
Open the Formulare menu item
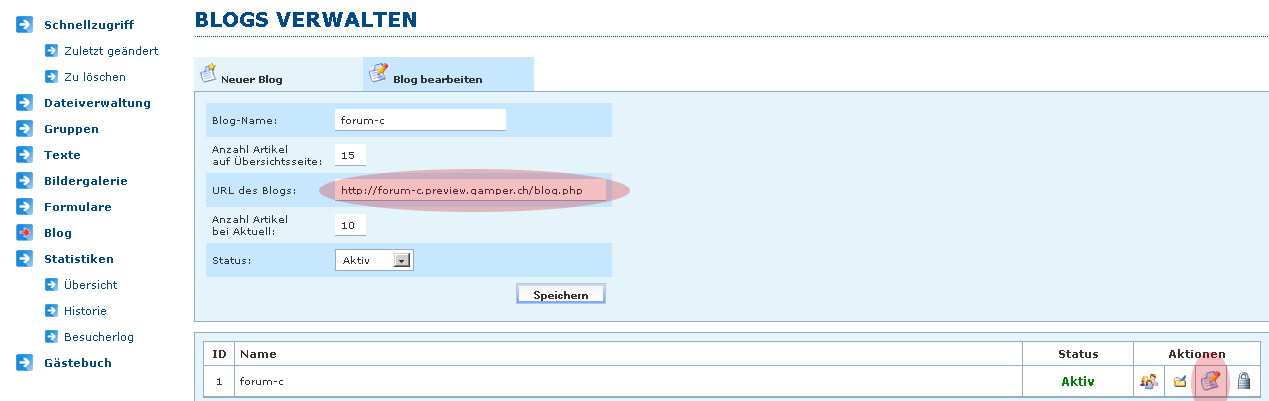click(77, 207)
